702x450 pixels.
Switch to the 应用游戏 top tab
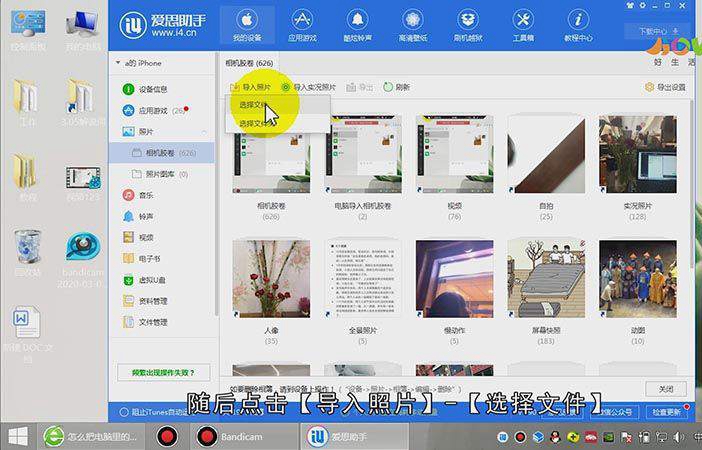tap(302, 27)
